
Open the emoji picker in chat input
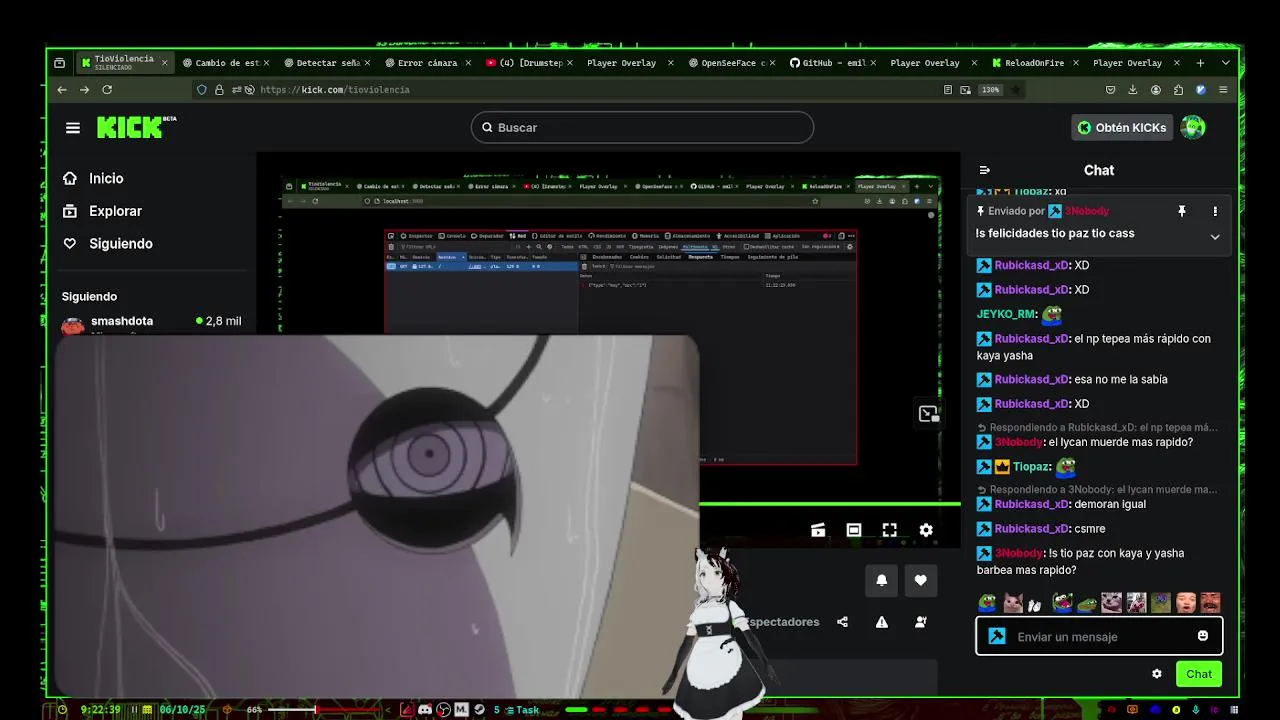(1203, 636)
